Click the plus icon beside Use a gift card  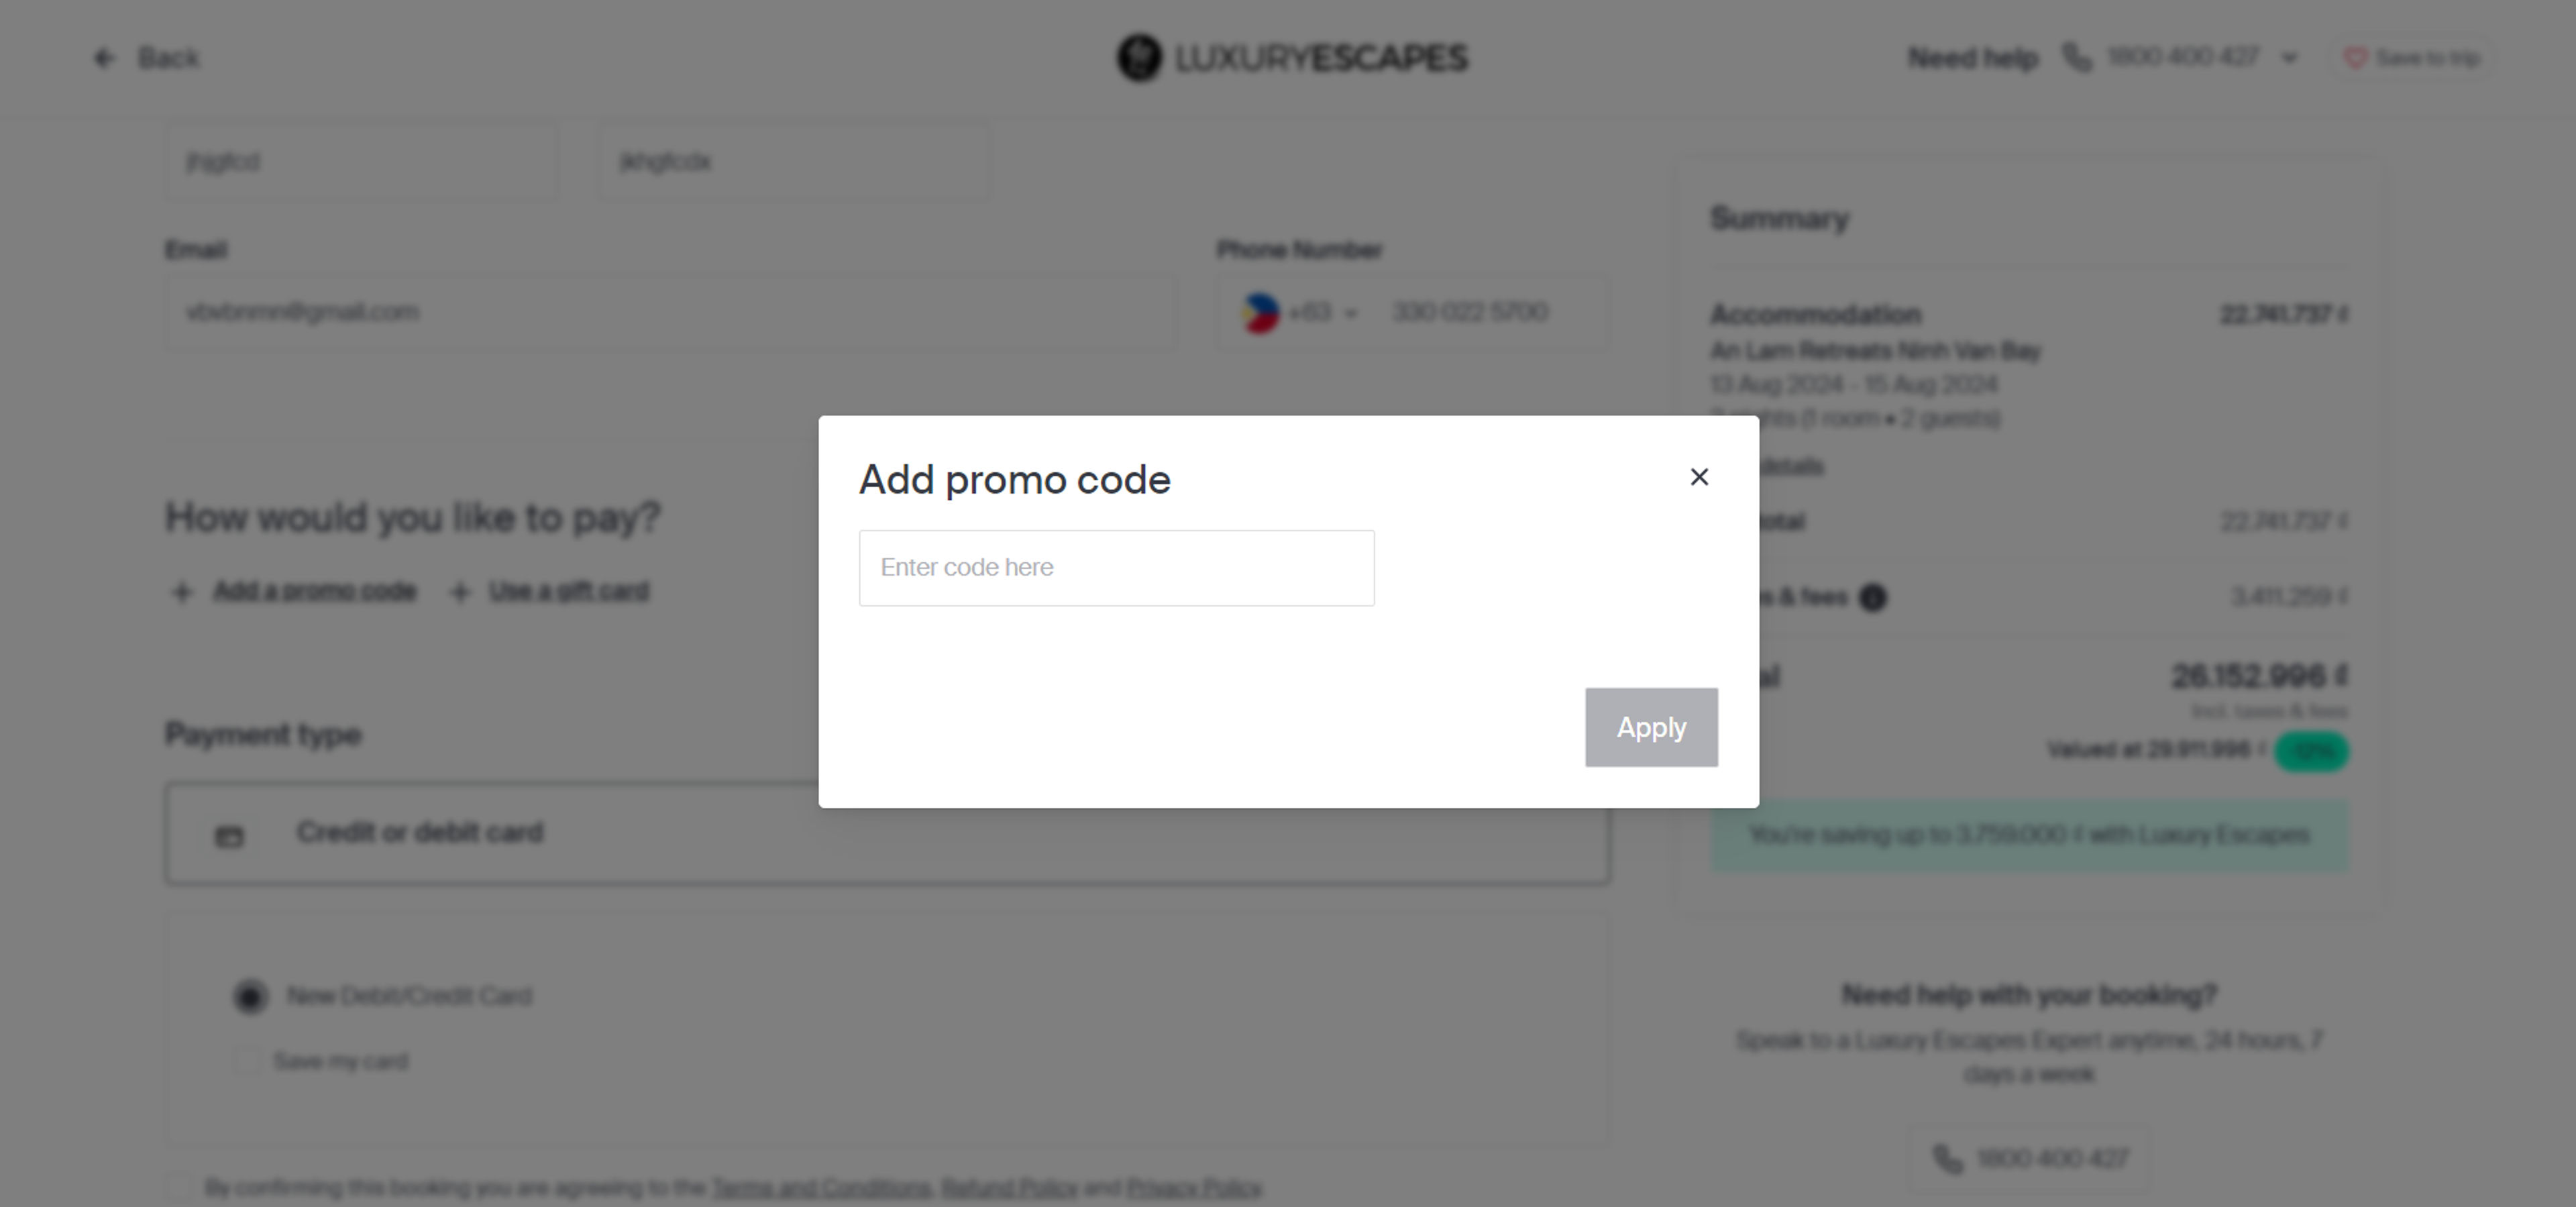460,591
